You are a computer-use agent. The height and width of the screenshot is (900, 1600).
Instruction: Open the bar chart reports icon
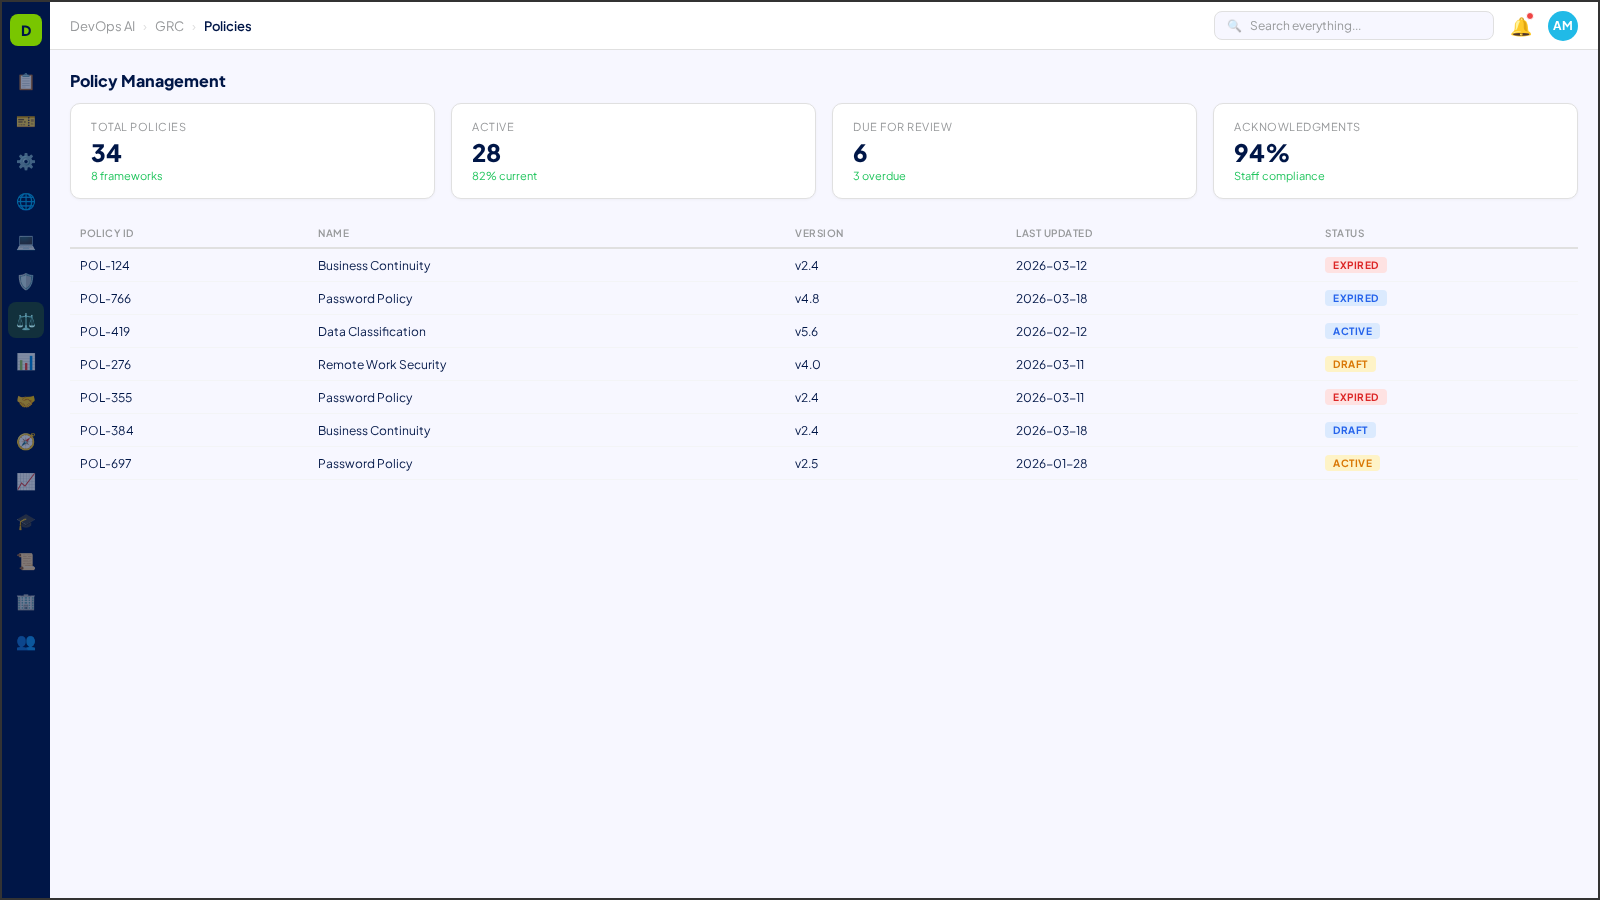click(26, 361)
